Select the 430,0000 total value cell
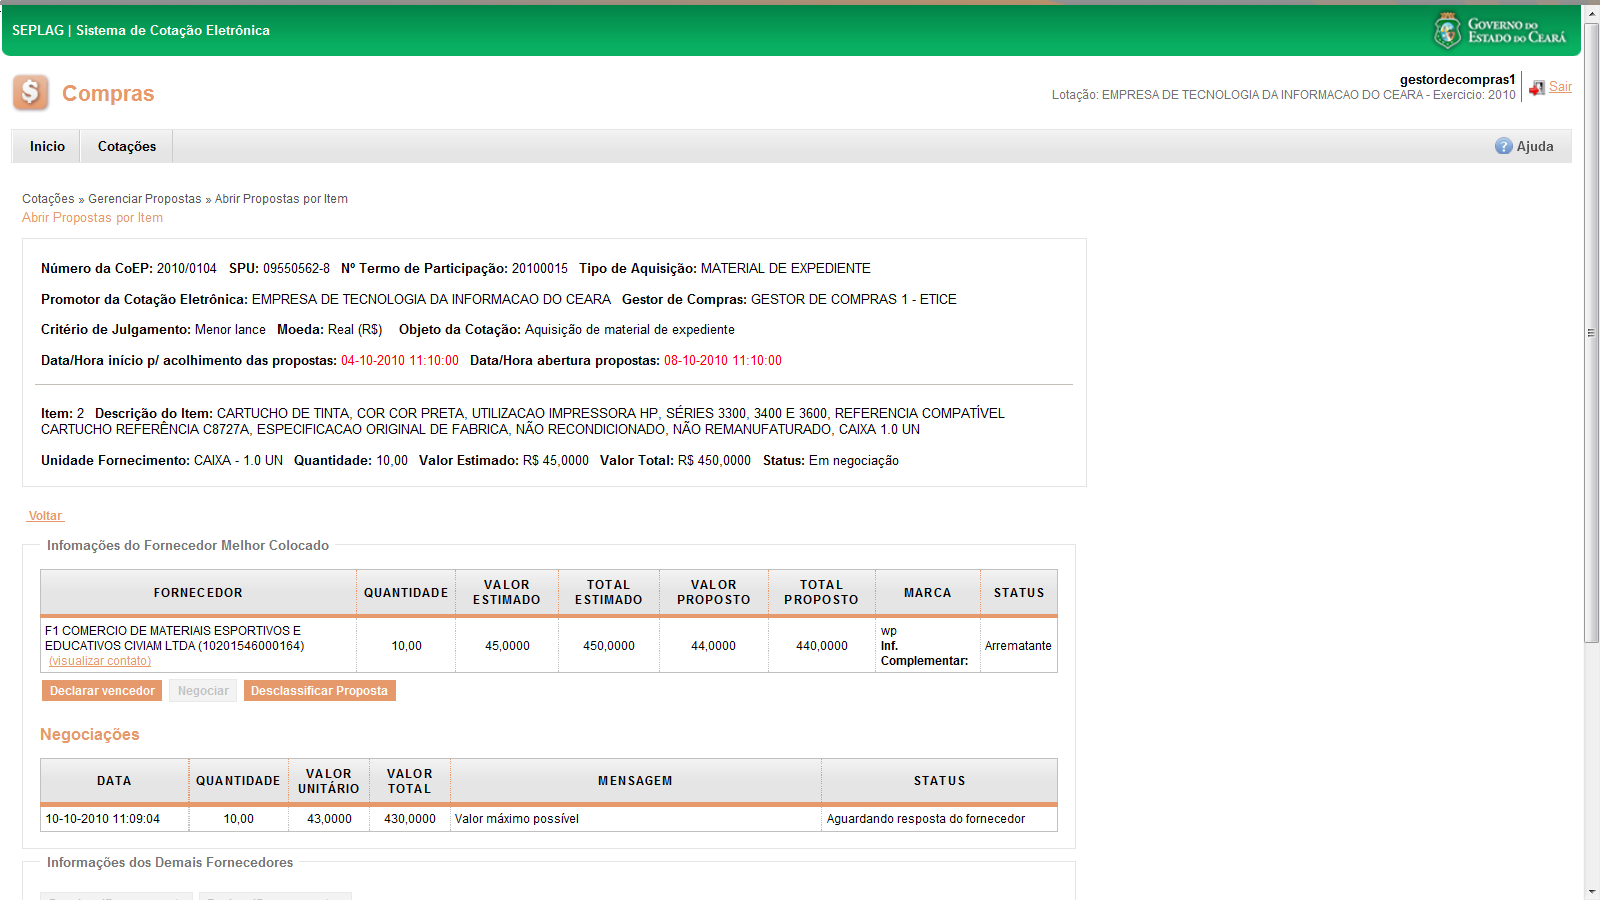 [410, 819]
